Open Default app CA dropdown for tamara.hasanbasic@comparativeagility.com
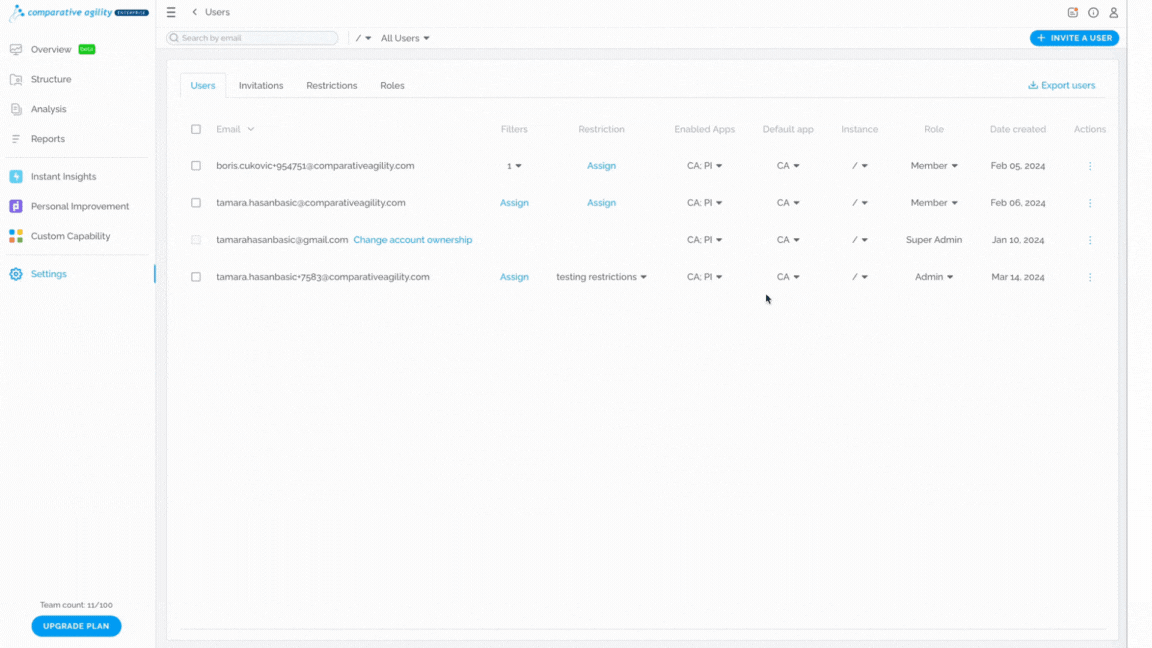 (788, 203)
